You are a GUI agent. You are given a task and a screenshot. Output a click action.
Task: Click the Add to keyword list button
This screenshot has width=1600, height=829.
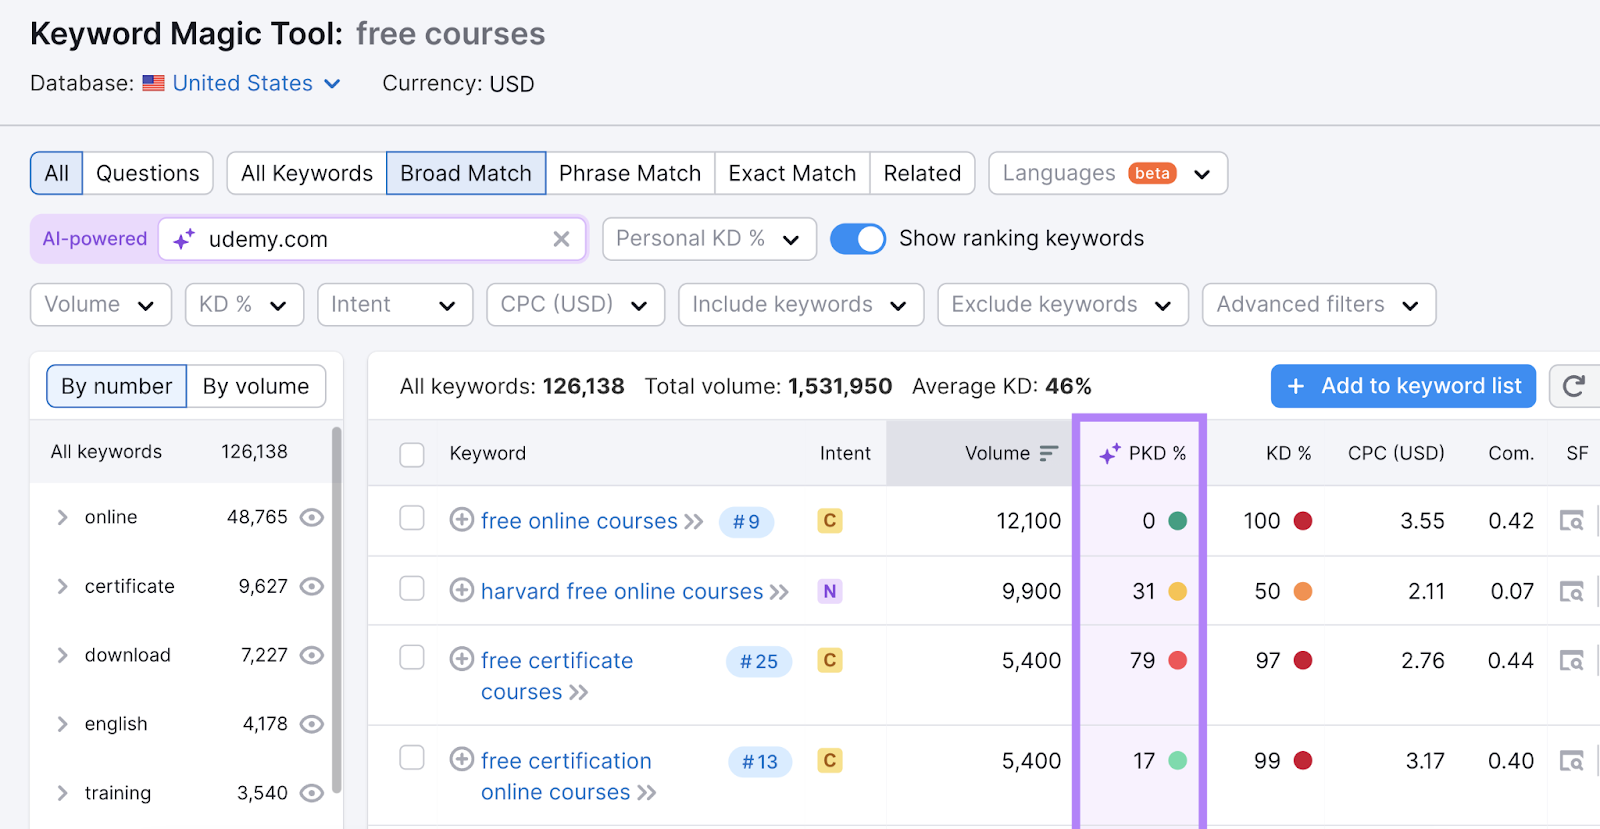click(x=1402, y=386)
